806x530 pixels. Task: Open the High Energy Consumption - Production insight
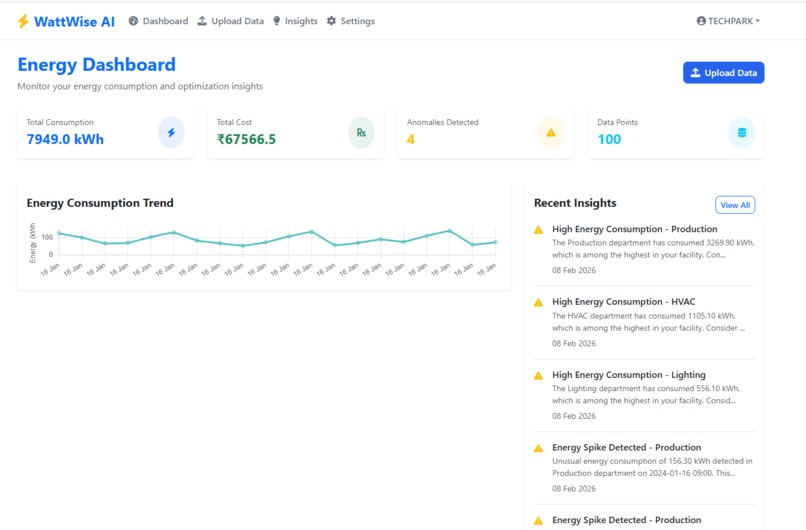(x=634, y=229)
